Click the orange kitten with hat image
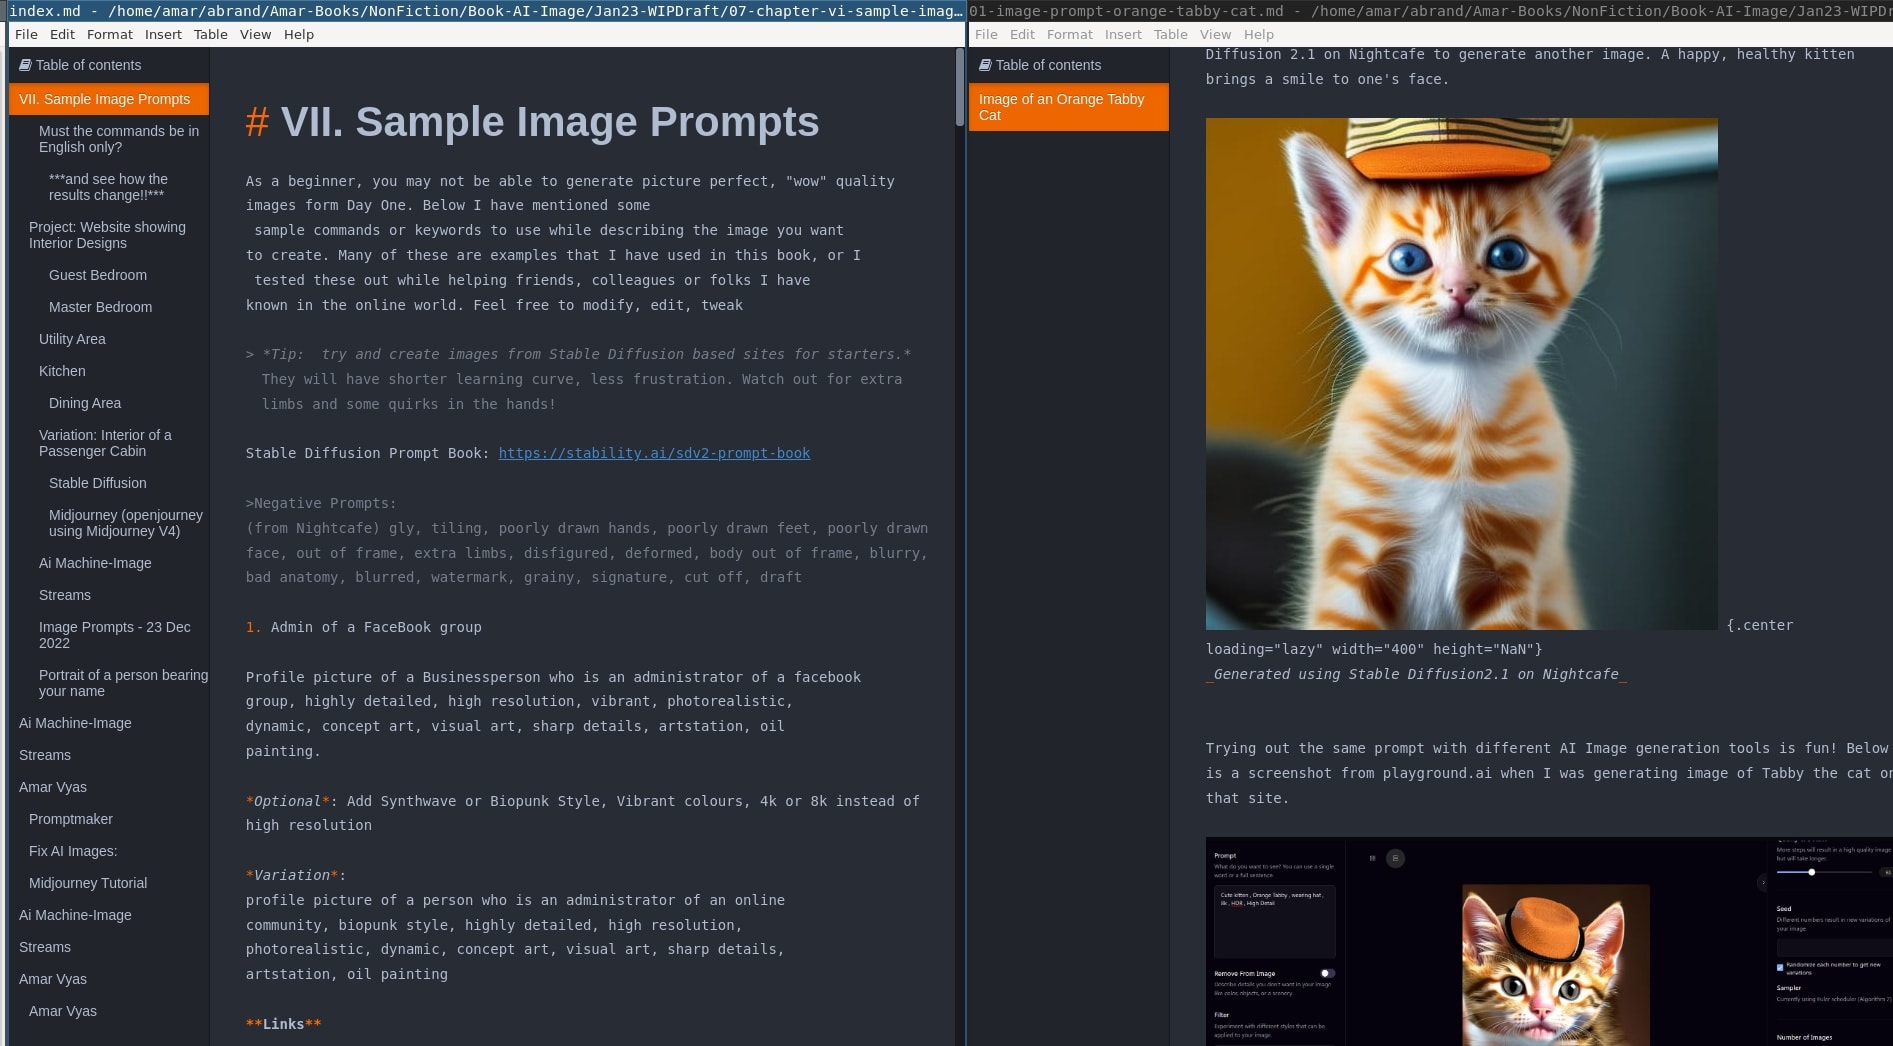1893x1046 pixels. coord(1461,374)
